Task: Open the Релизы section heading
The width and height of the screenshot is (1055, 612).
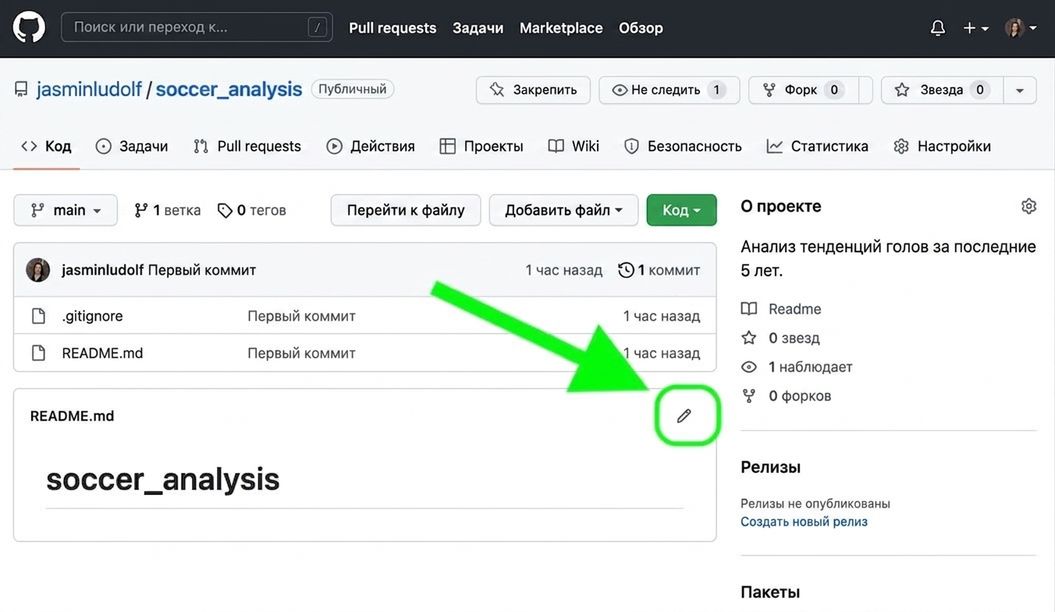Action: point(770,467)
